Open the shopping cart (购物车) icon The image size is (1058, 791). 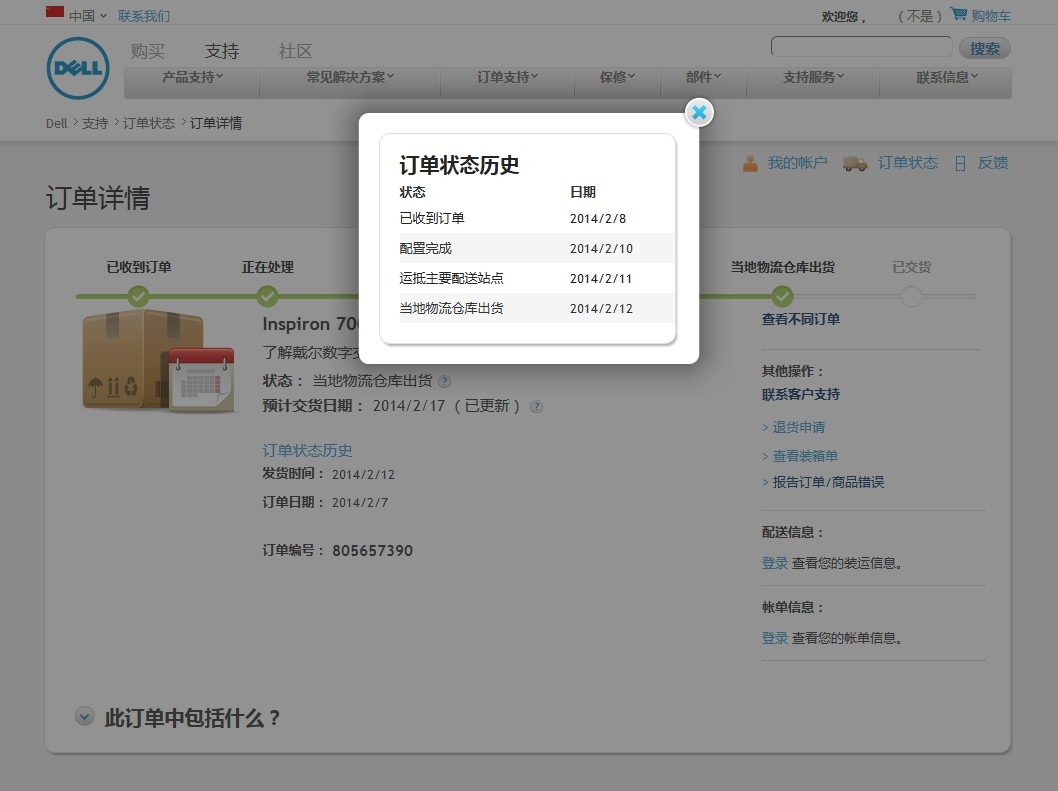(959, 15)
